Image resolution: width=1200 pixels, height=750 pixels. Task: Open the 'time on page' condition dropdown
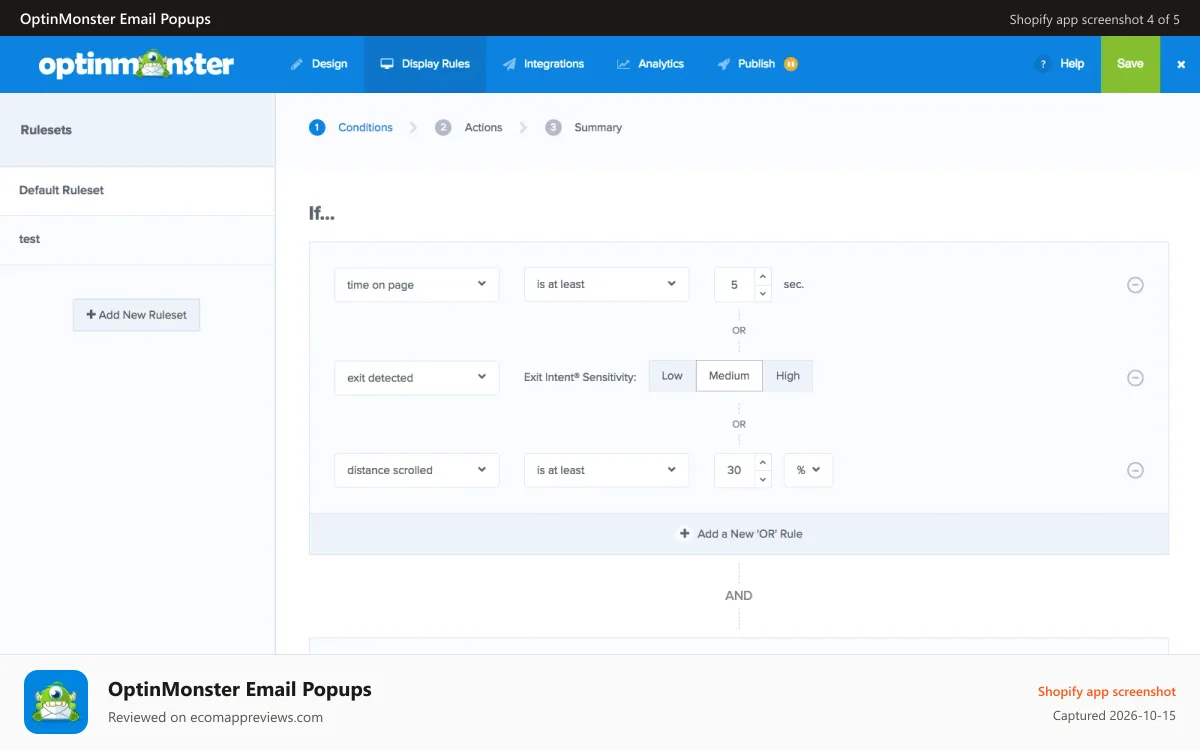[416, 285]
